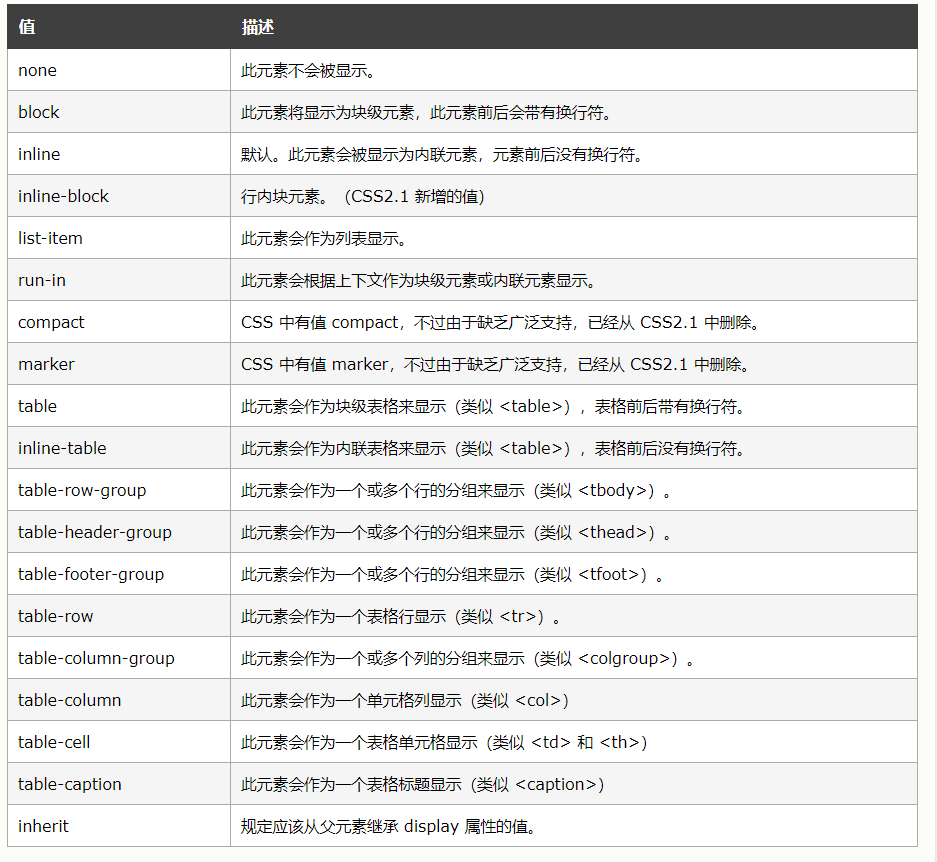Click description mentioning 根据上下文
The width and height of the screenshot is (937, 862).
pyautogui.click(x=419, y=280)
